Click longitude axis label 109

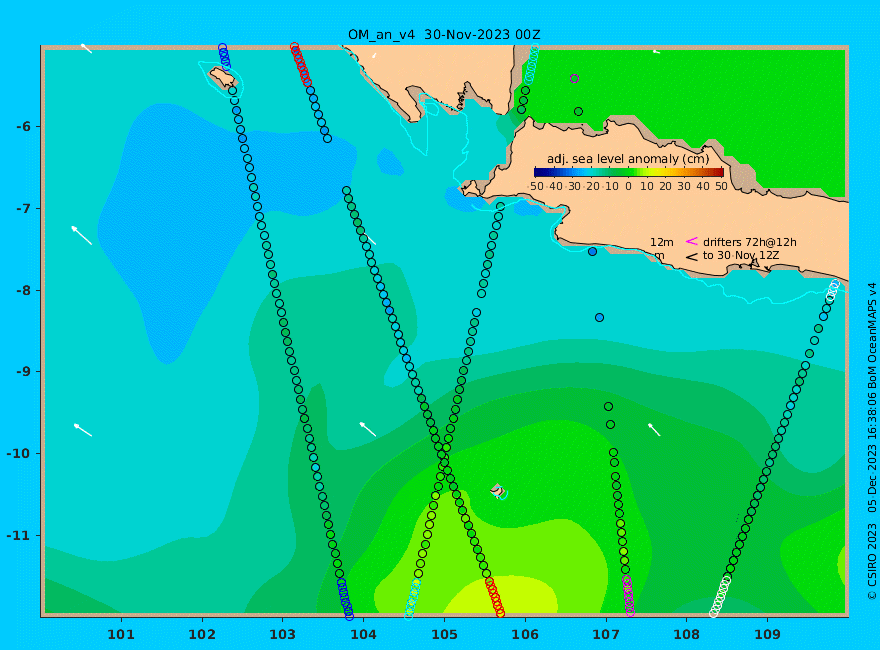click(x=767, y=635)
